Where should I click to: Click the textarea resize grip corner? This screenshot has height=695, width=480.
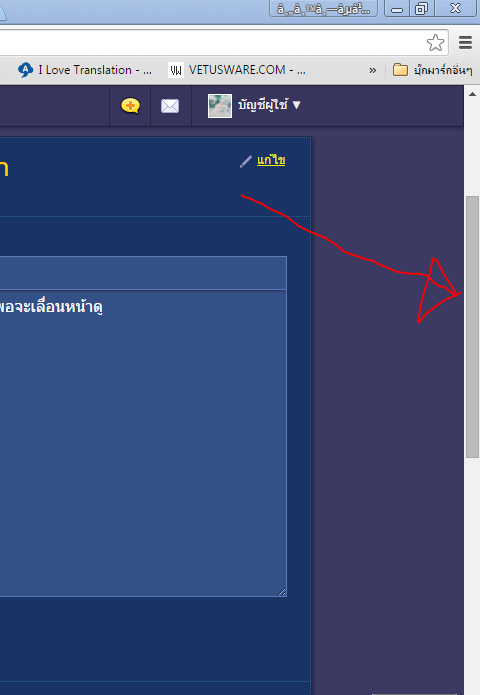point(282,592)
